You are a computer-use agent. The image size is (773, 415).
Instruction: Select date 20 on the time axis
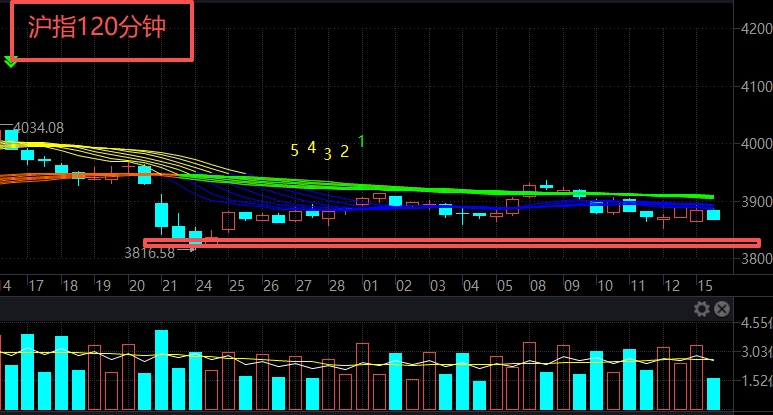(x=139, y=287)
